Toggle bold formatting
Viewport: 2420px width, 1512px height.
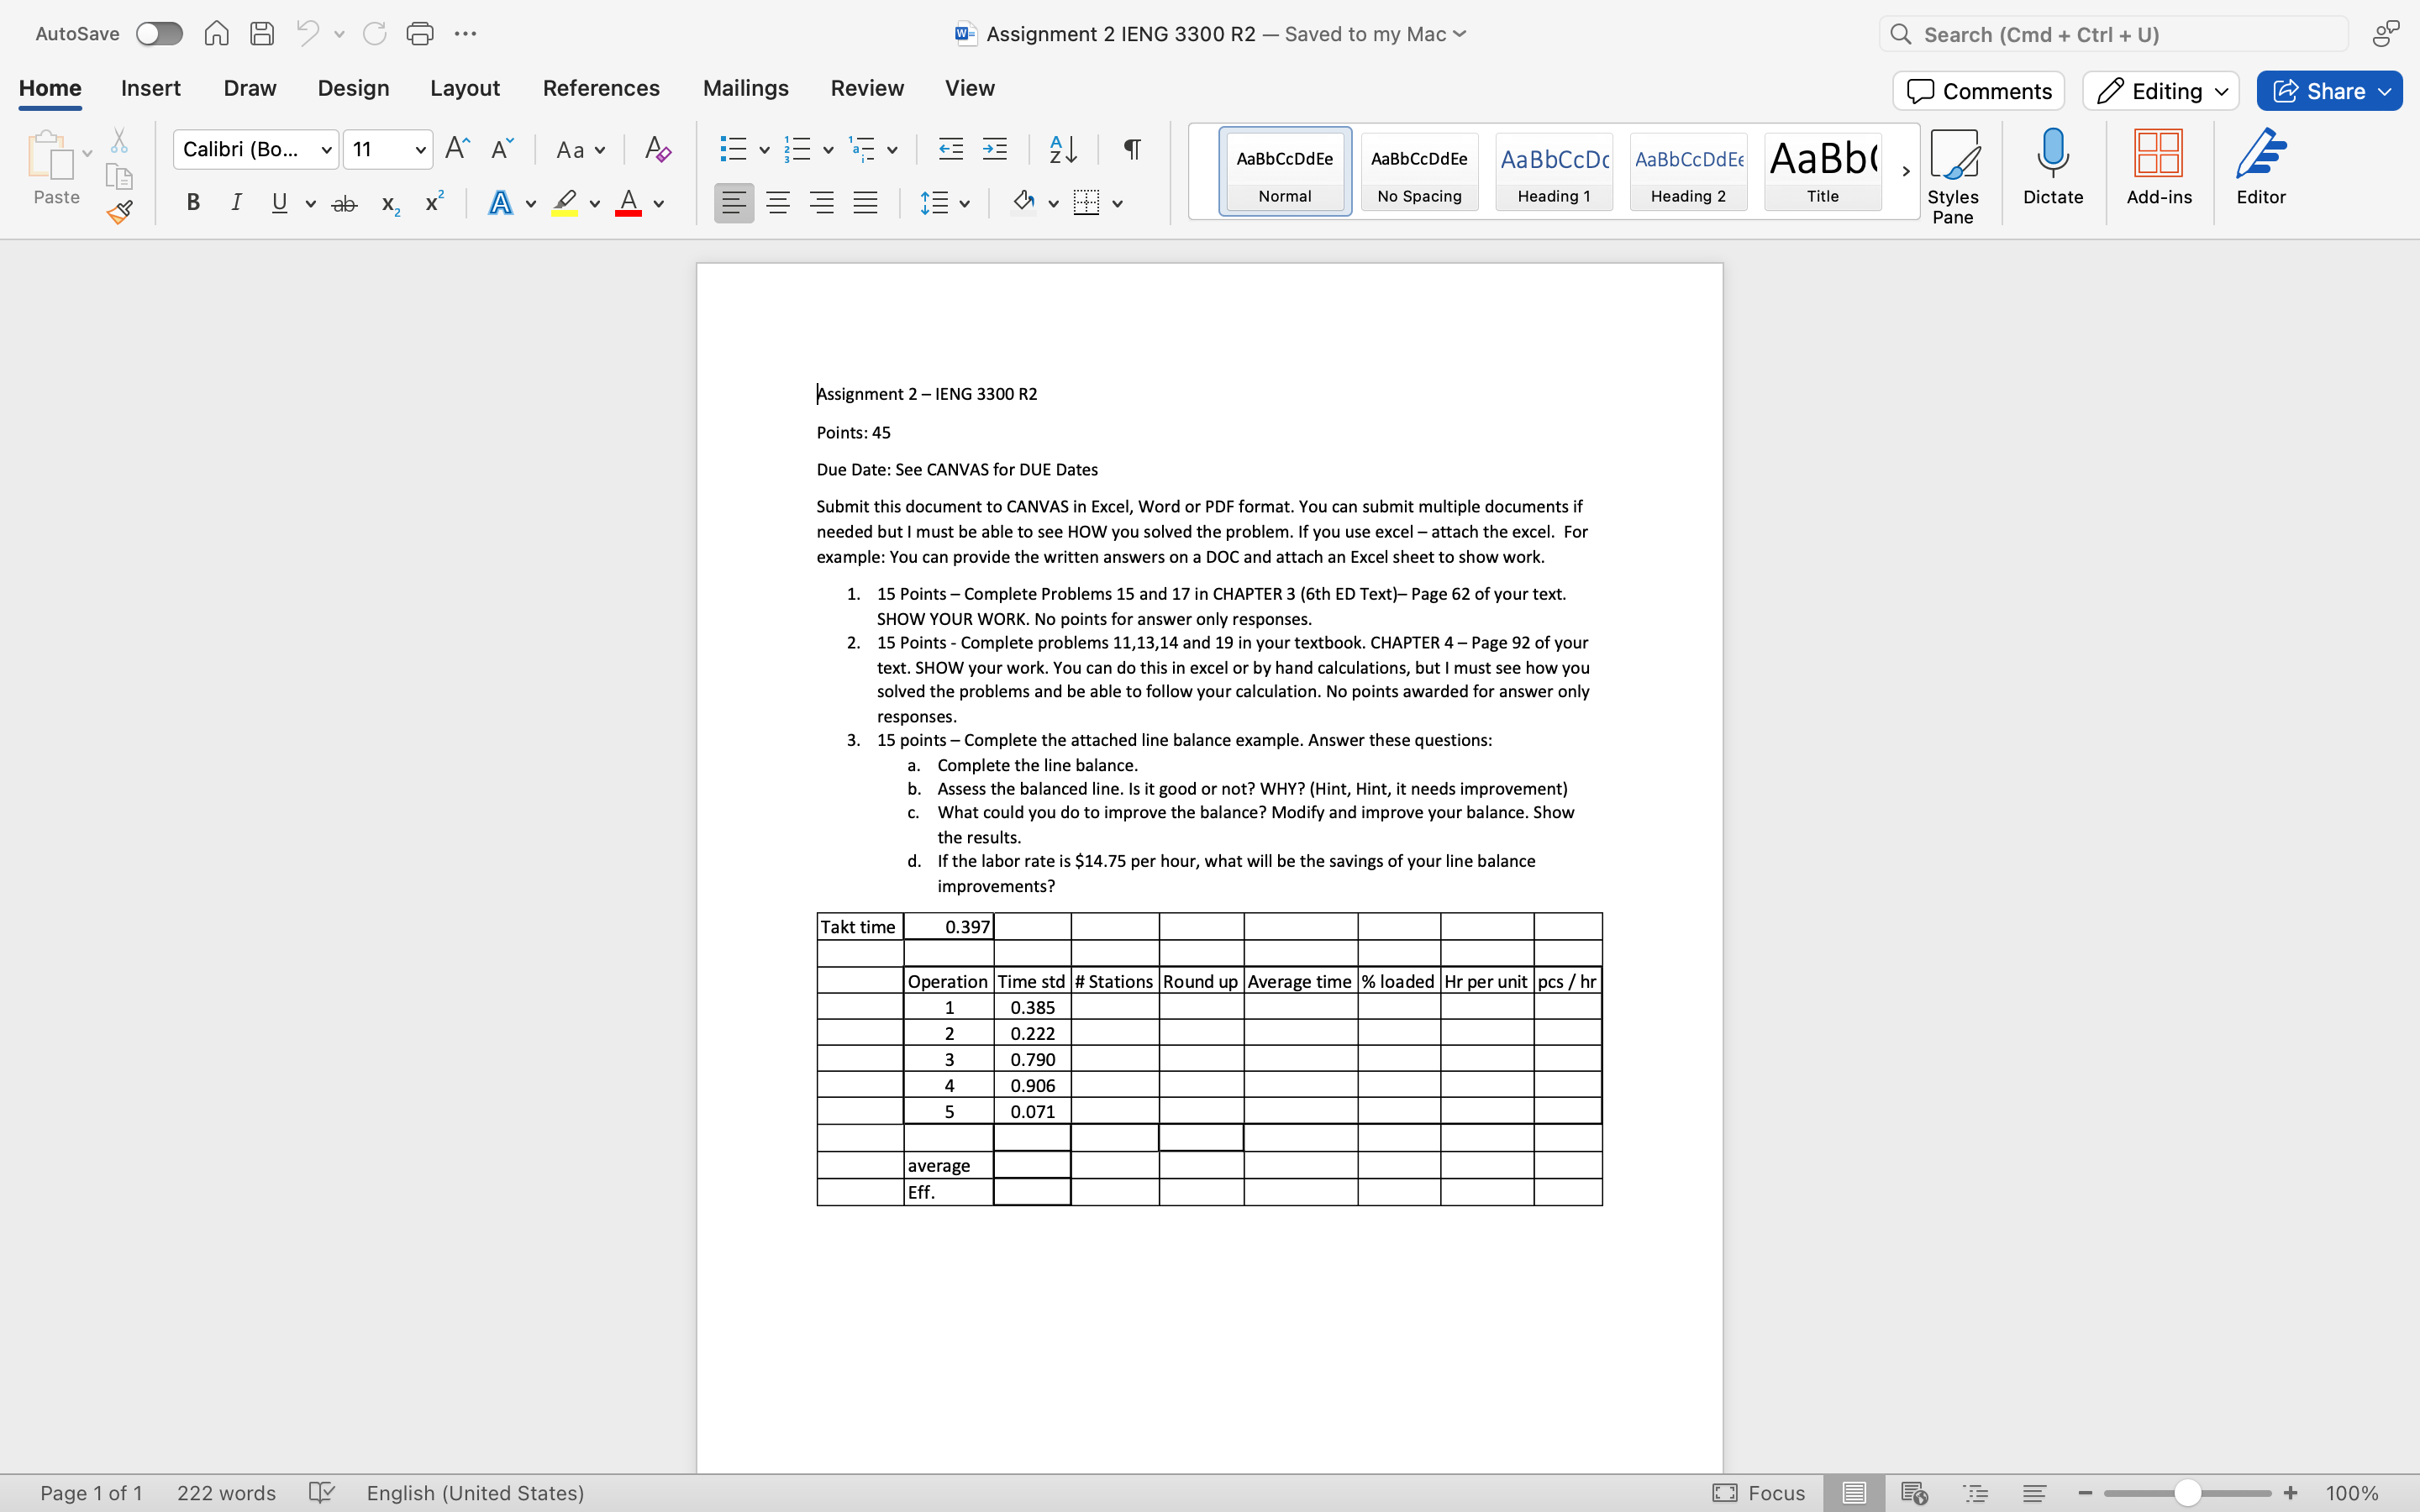[192, 202]
